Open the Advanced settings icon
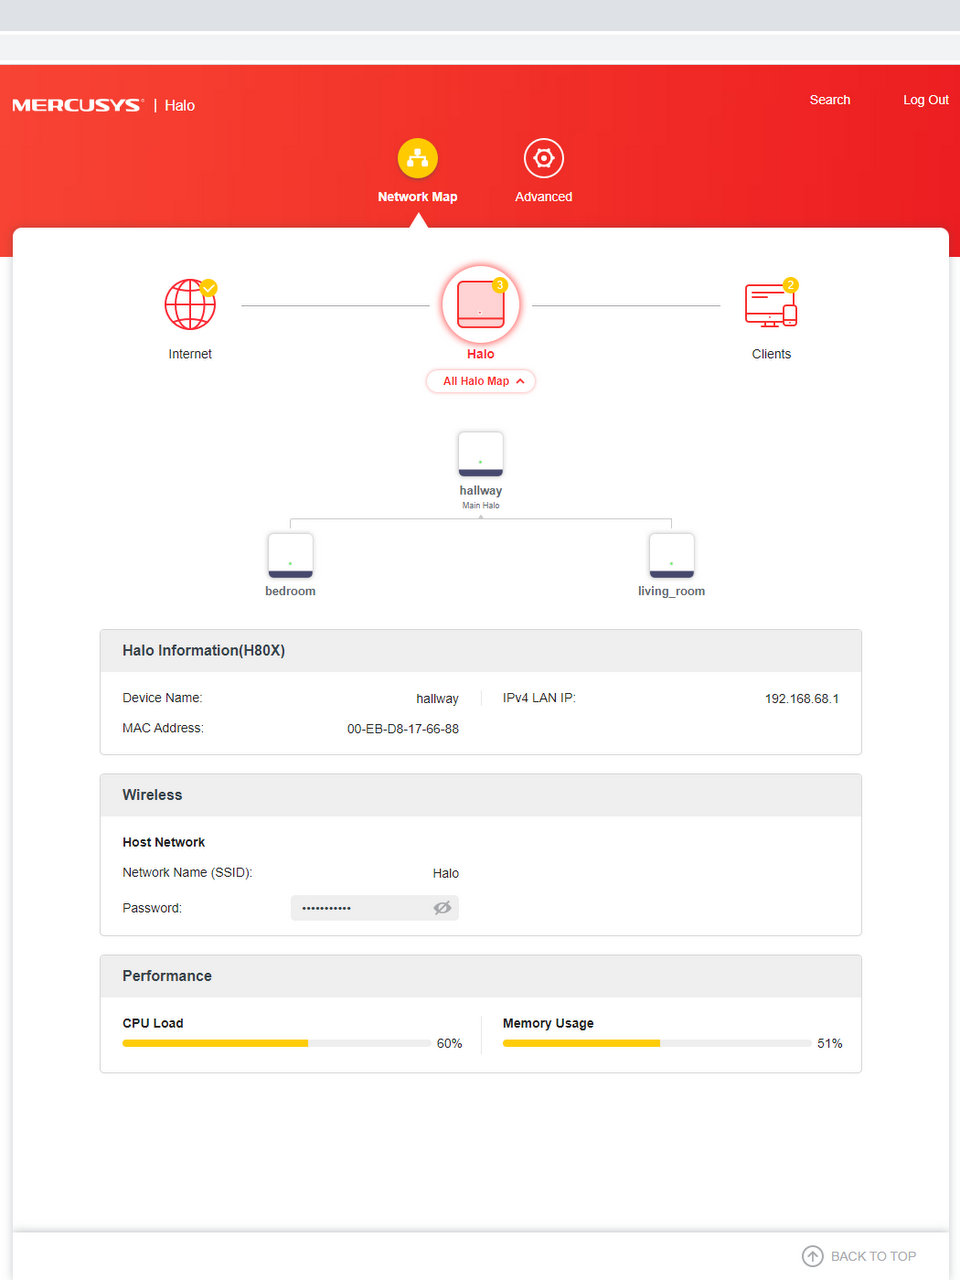The width and height of the screenshot is (960, 1280). (x=543, y=158)
